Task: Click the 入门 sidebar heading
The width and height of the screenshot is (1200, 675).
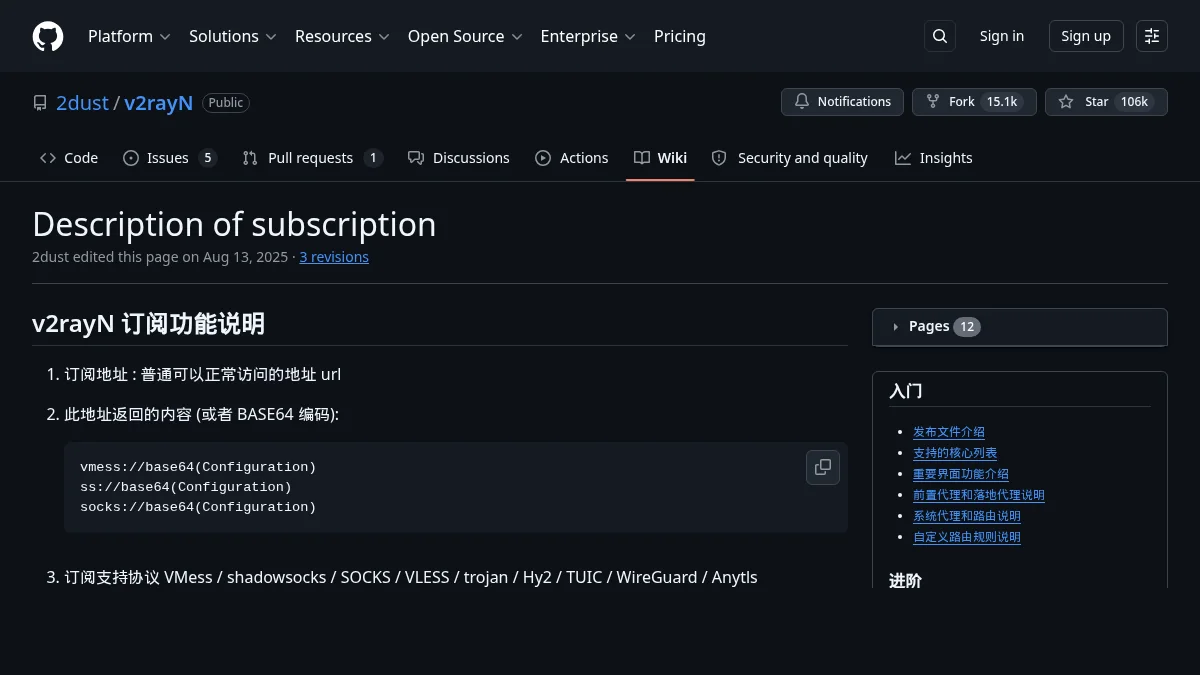Action: point(906,391)
